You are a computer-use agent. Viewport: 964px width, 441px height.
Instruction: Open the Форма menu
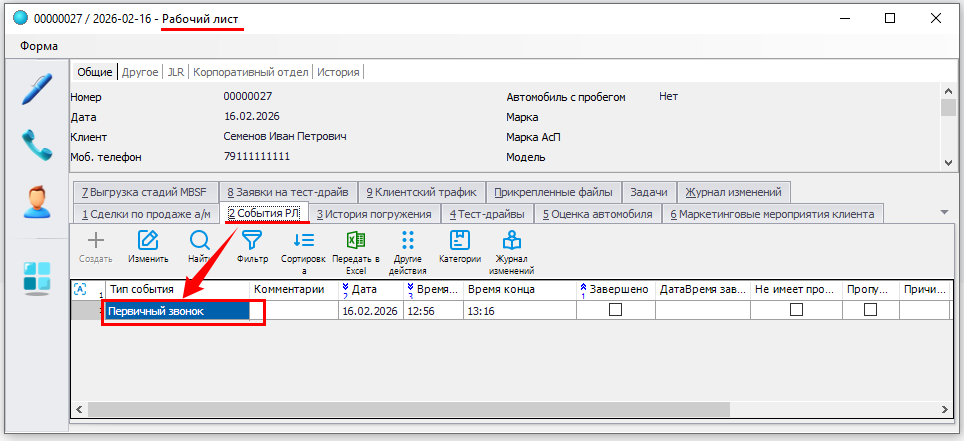[39, 46]
